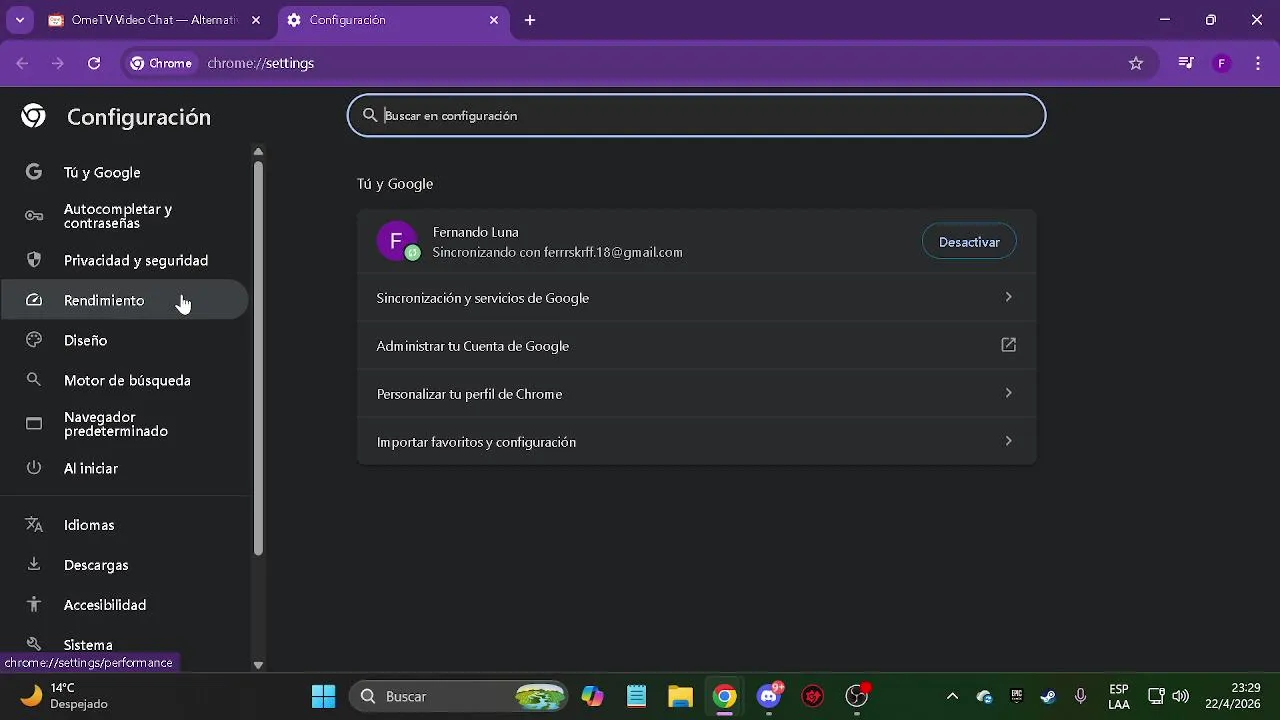Reload the page

click(94, 63)
